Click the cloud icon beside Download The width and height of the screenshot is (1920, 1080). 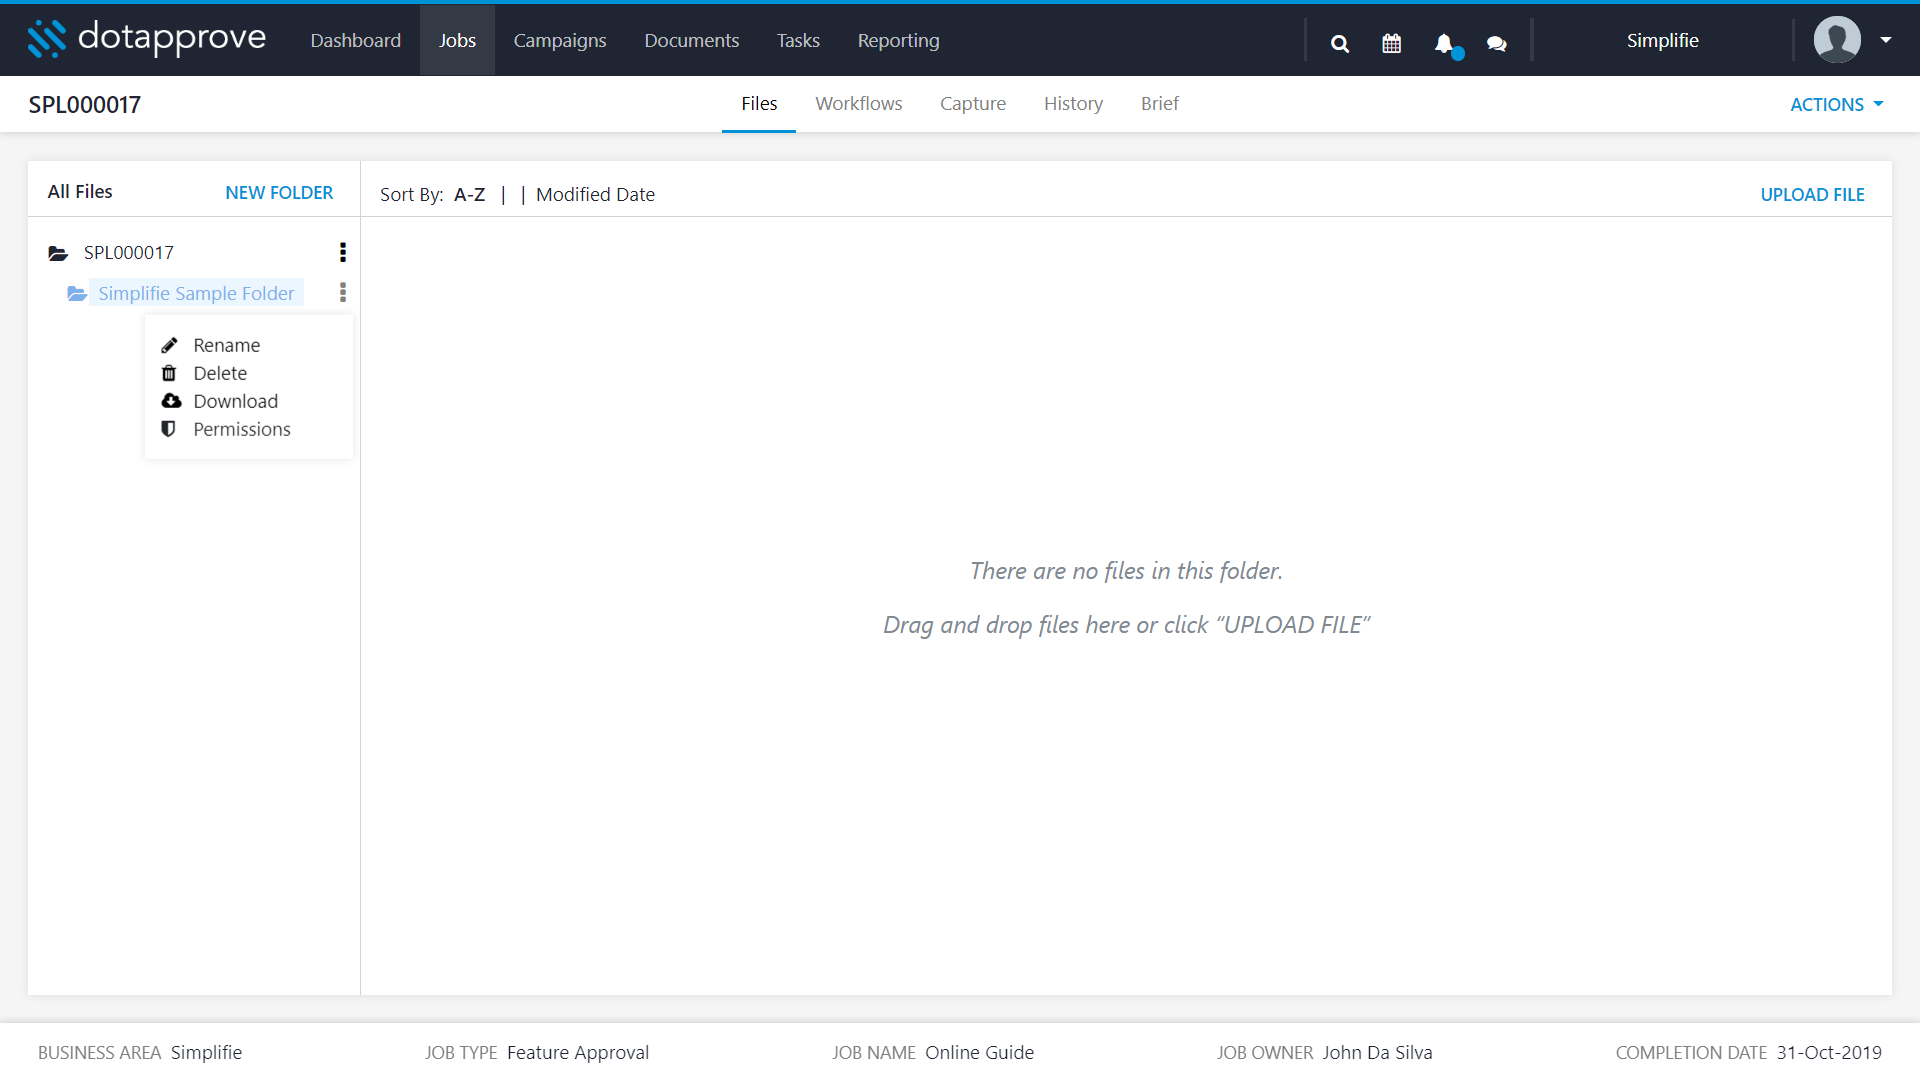coord(171,401)
